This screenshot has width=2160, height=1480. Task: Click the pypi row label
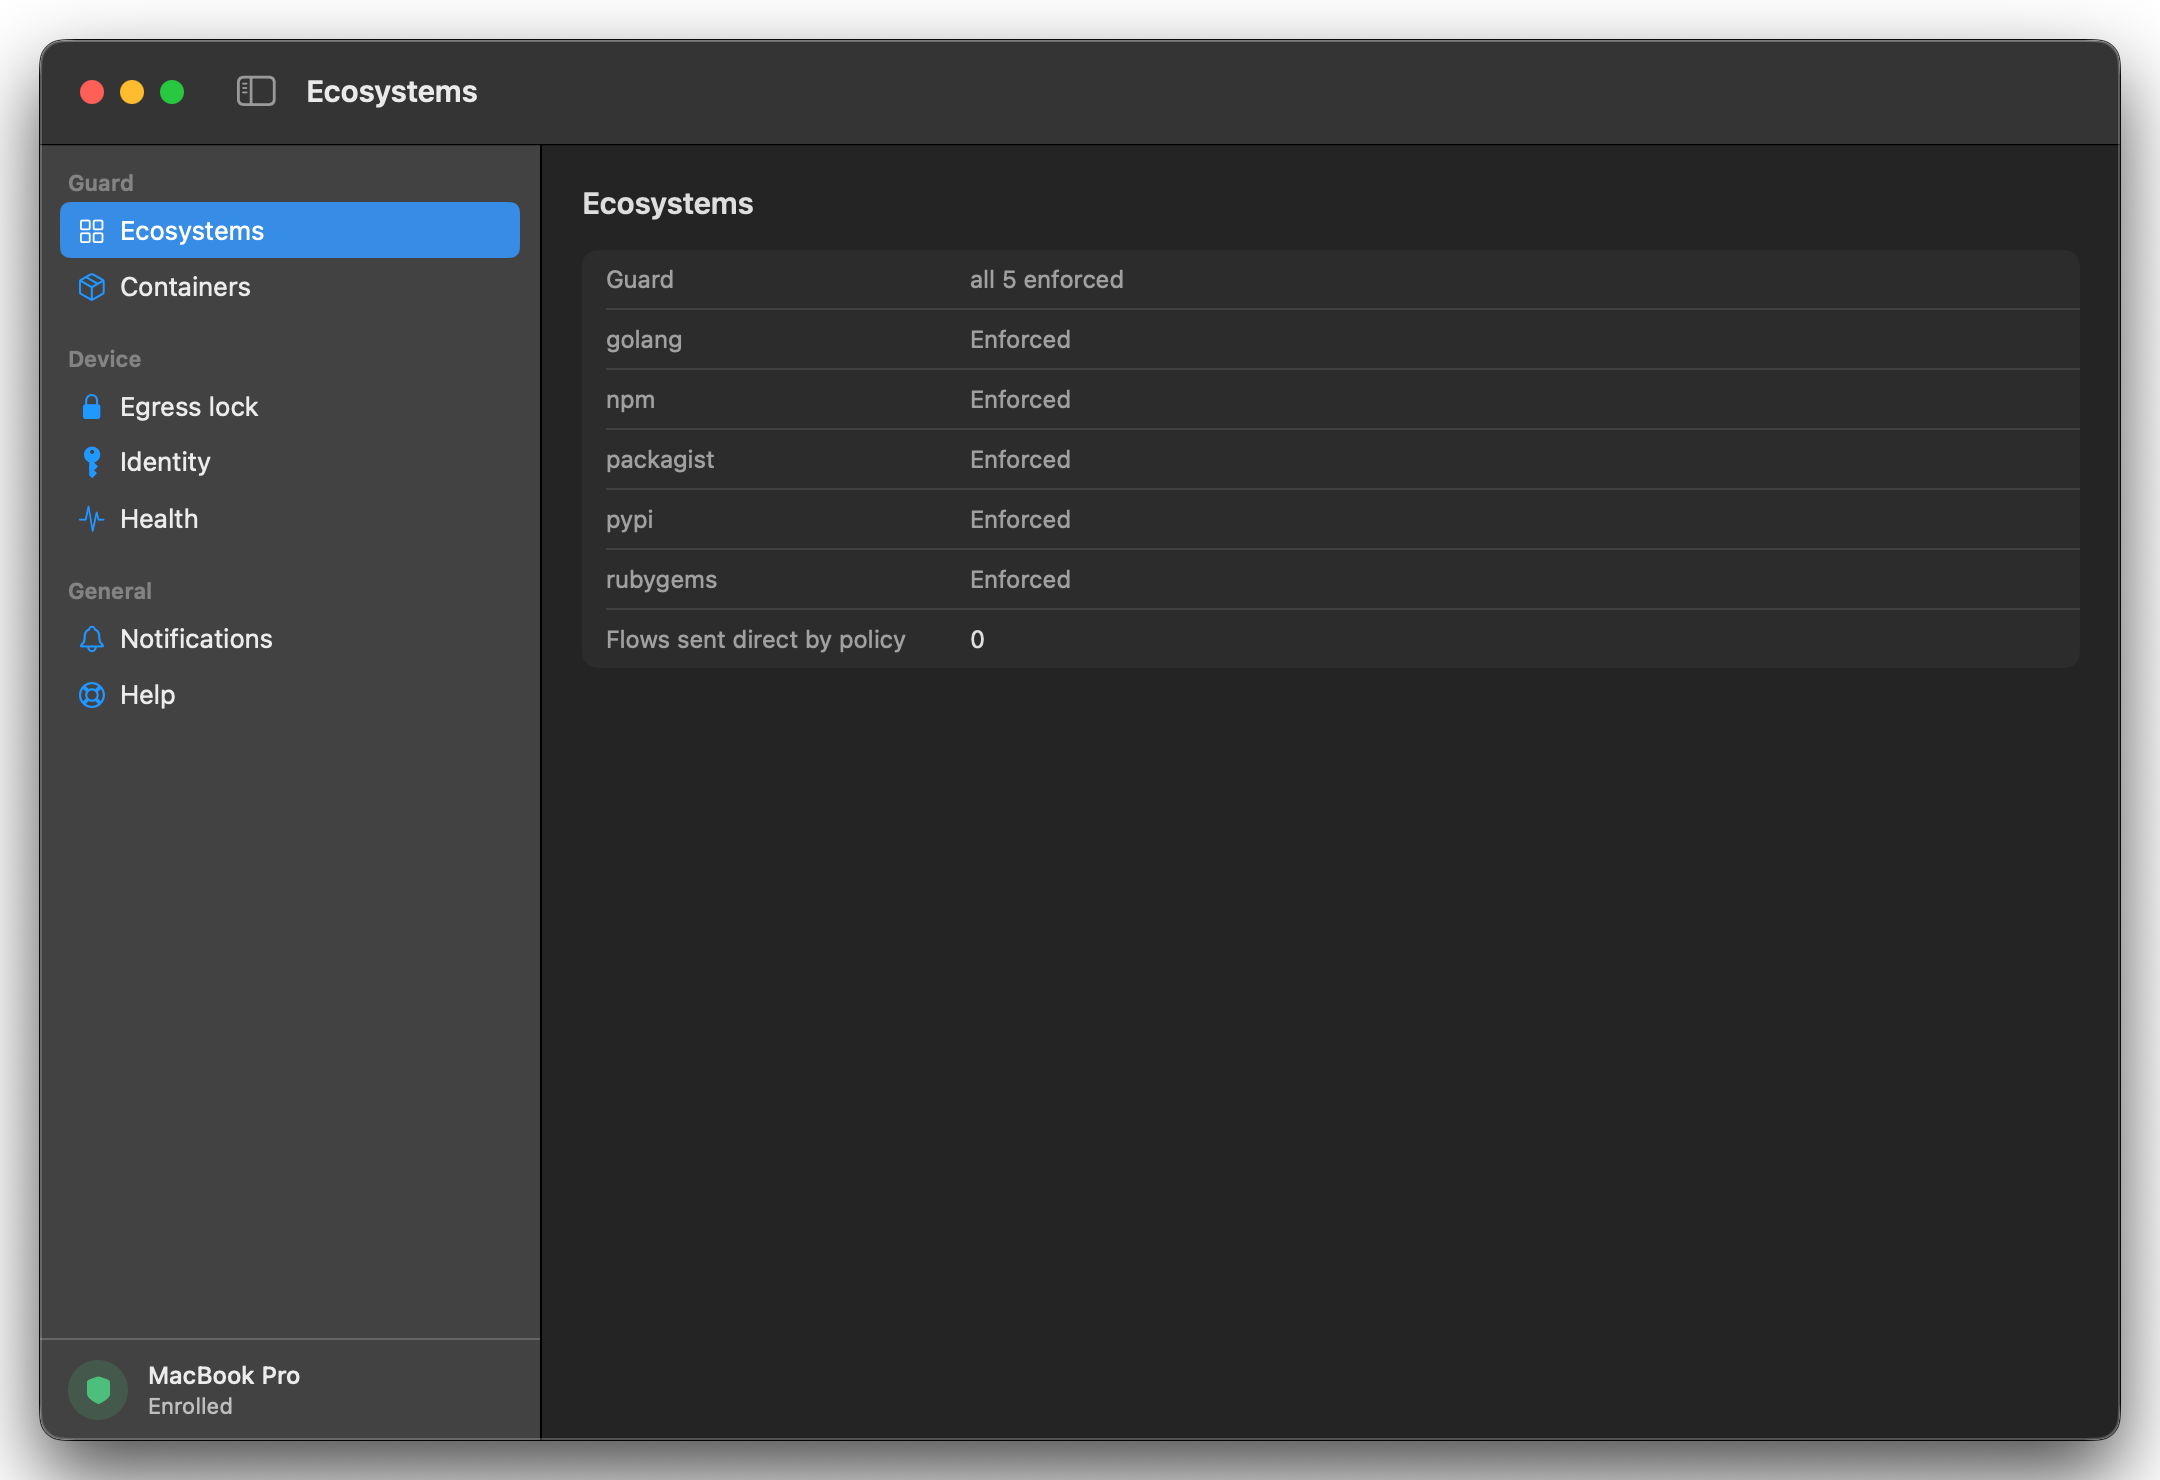tap(629, 520)
